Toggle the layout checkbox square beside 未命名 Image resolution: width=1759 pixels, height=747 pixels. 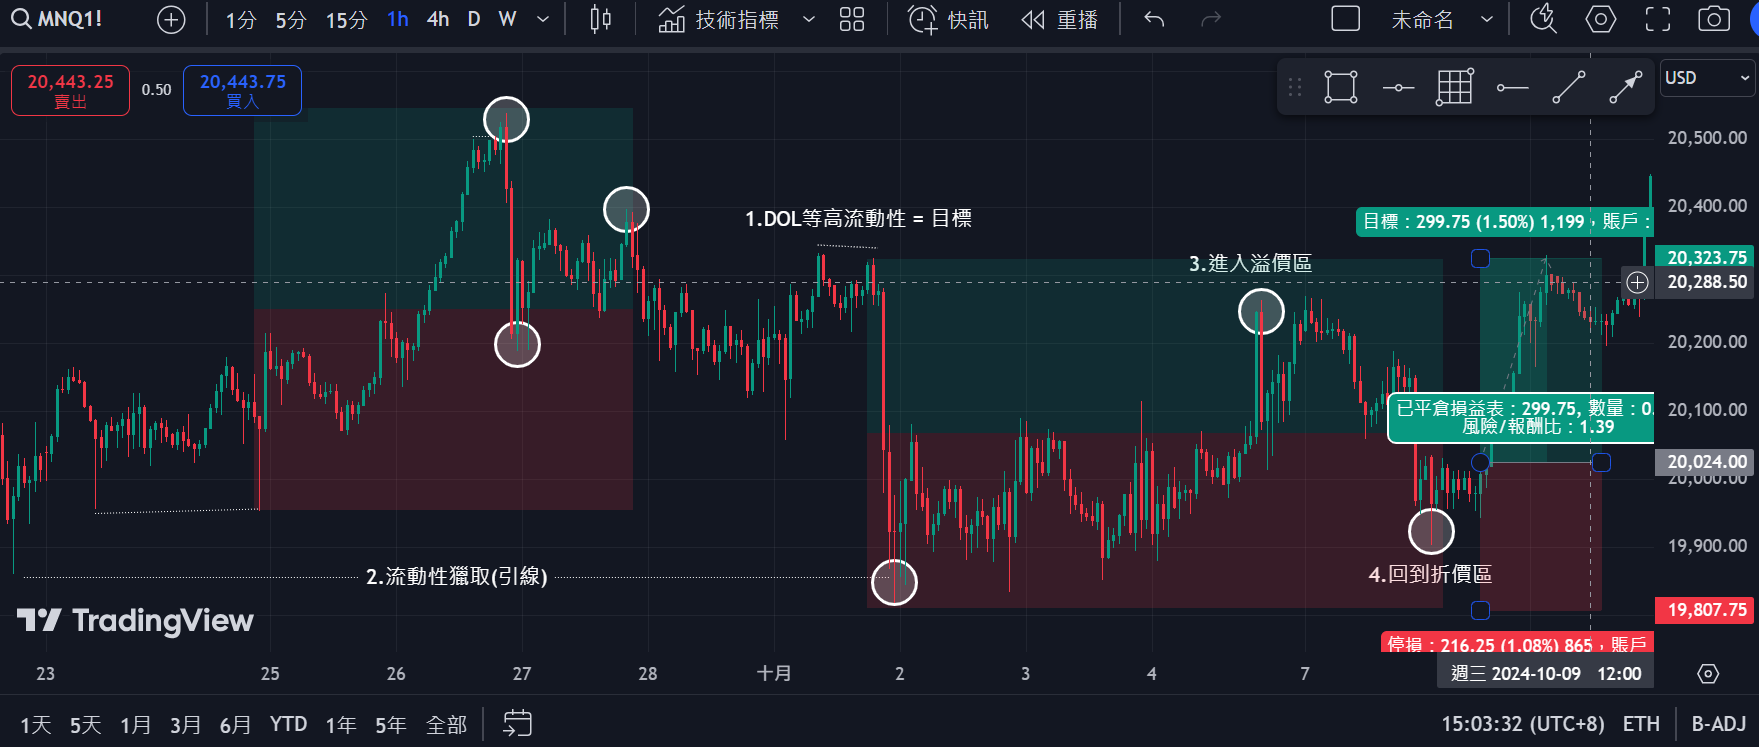point(1345,19)
